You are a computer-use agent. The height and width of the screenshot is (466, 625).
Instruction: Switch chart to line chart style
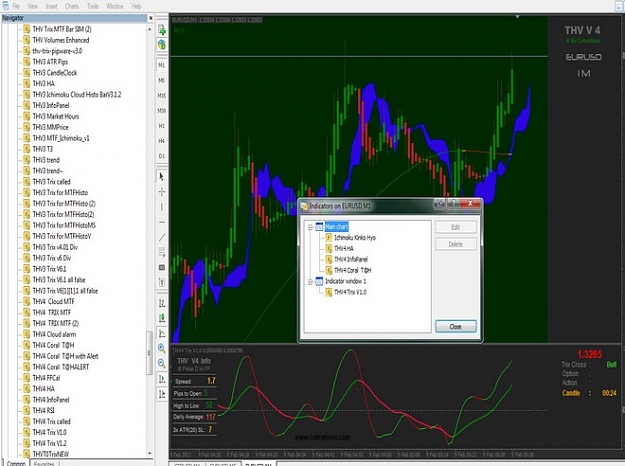161,333
